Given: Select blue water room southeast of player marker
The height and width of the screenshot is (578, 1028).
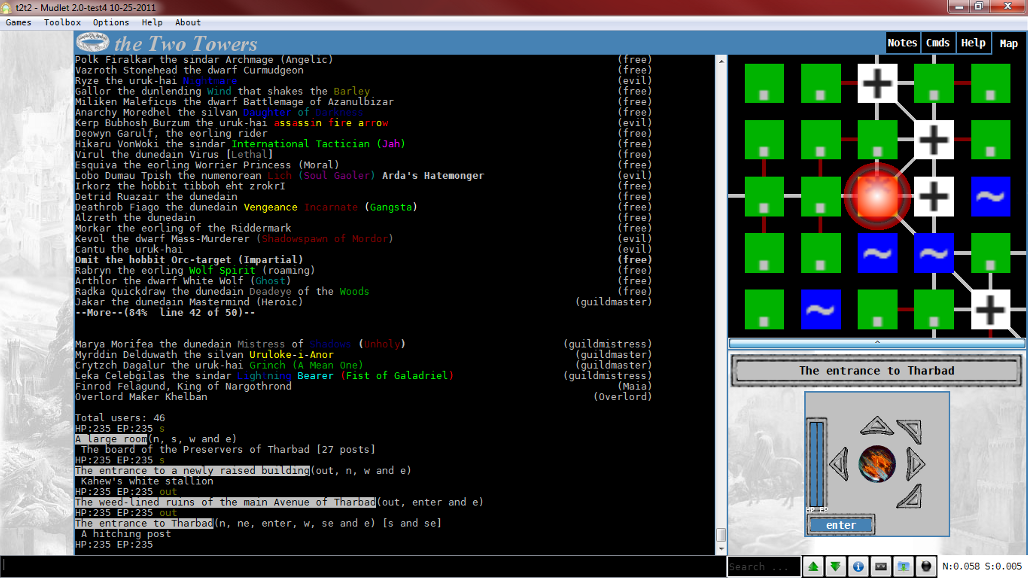Looking at the screenshot, I should click(x=934, y=253).
